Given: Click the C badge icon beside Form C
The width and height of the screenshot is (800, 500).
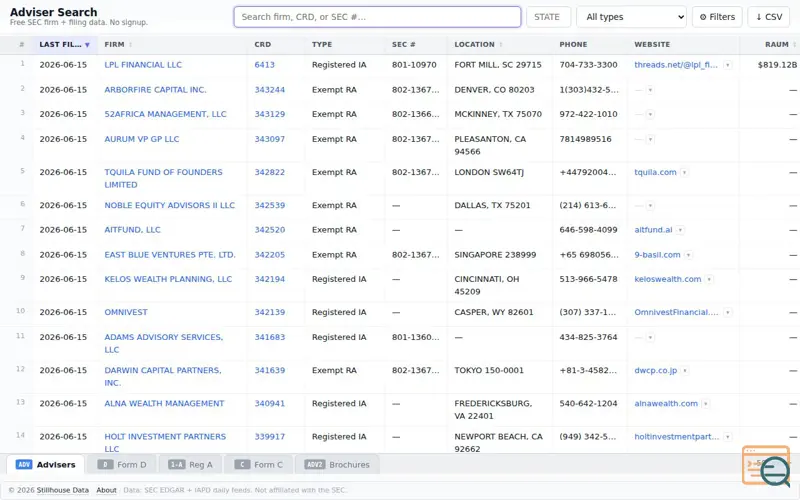Looking at the screenshot, I should [242, 464].
